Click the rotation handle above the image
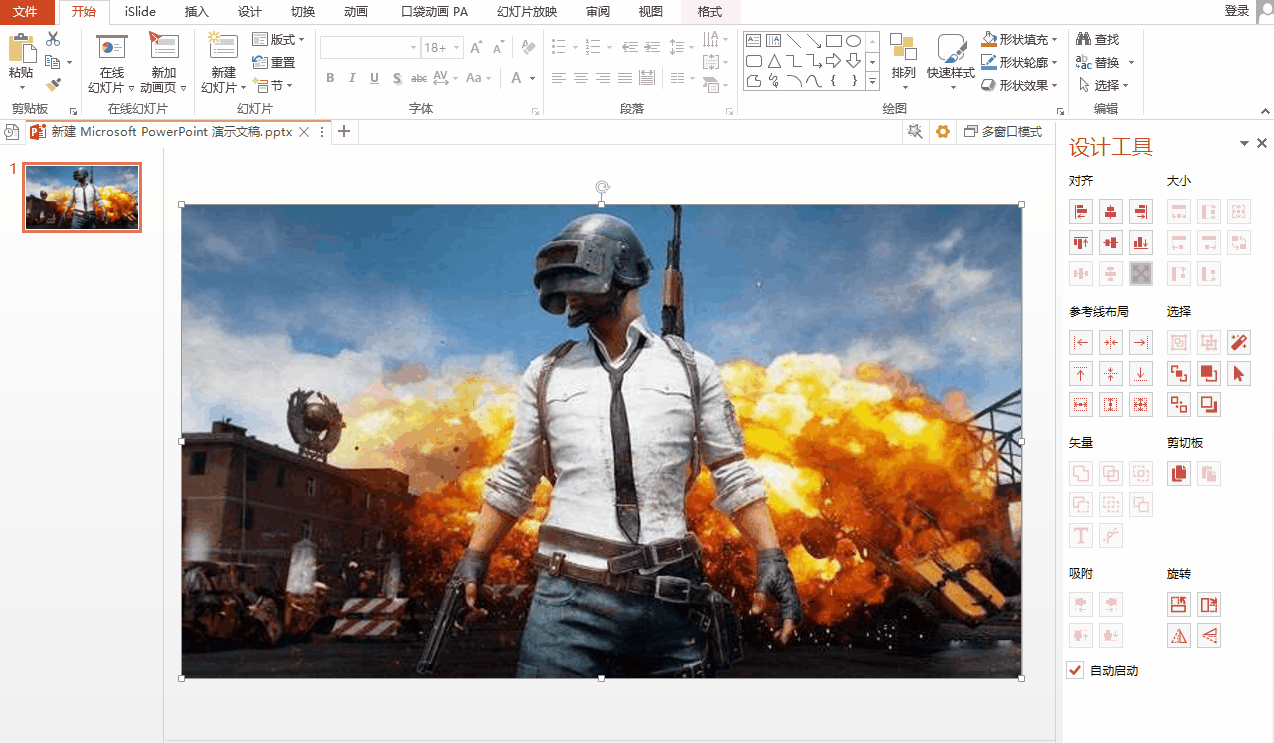Screen dimensions: 1274x743 [602, 187]
